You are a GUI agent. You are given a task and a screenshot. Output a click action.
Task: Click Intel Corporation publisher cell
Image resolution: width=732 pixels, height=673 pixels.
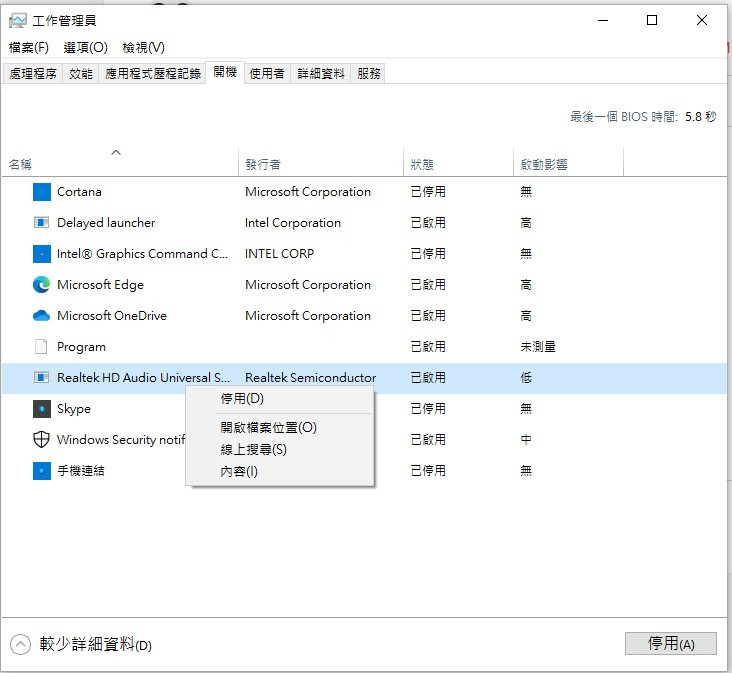[x=293, y=223]
